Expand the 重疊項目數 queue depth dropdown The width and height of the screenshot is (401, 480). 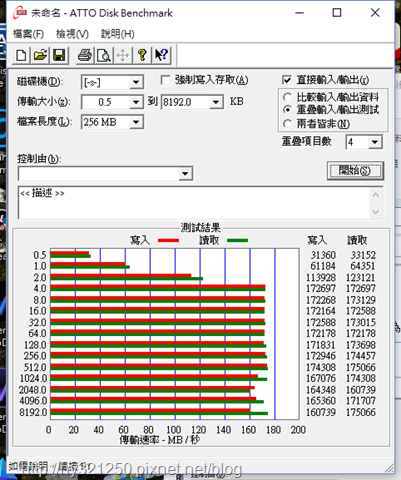pyautogui.click(x=375, y=142)
